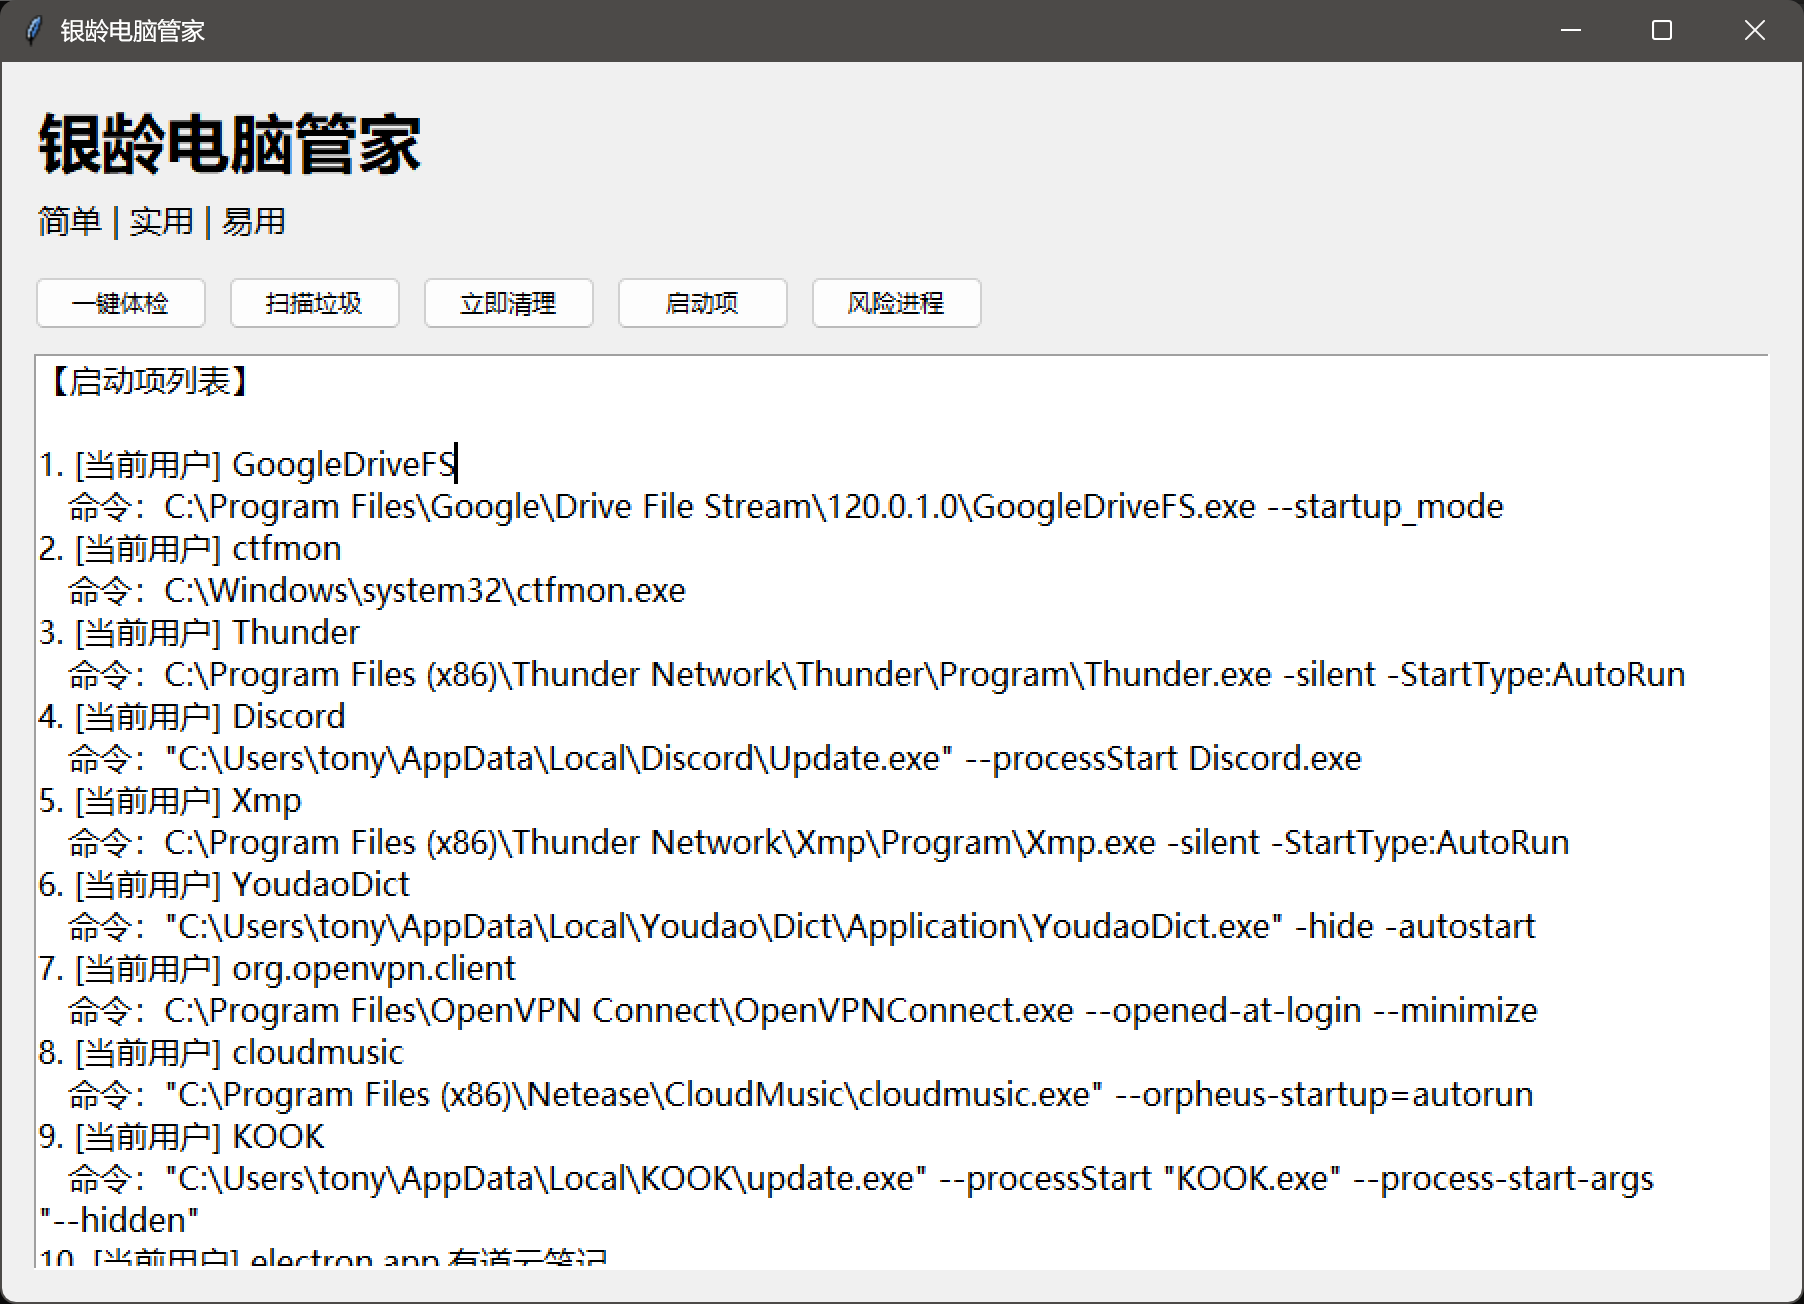The width and height of the screenshot is (1804, 1304).
Task: Click the 银龄电脑管家 large heading
Action: click(x=230, y=145)
